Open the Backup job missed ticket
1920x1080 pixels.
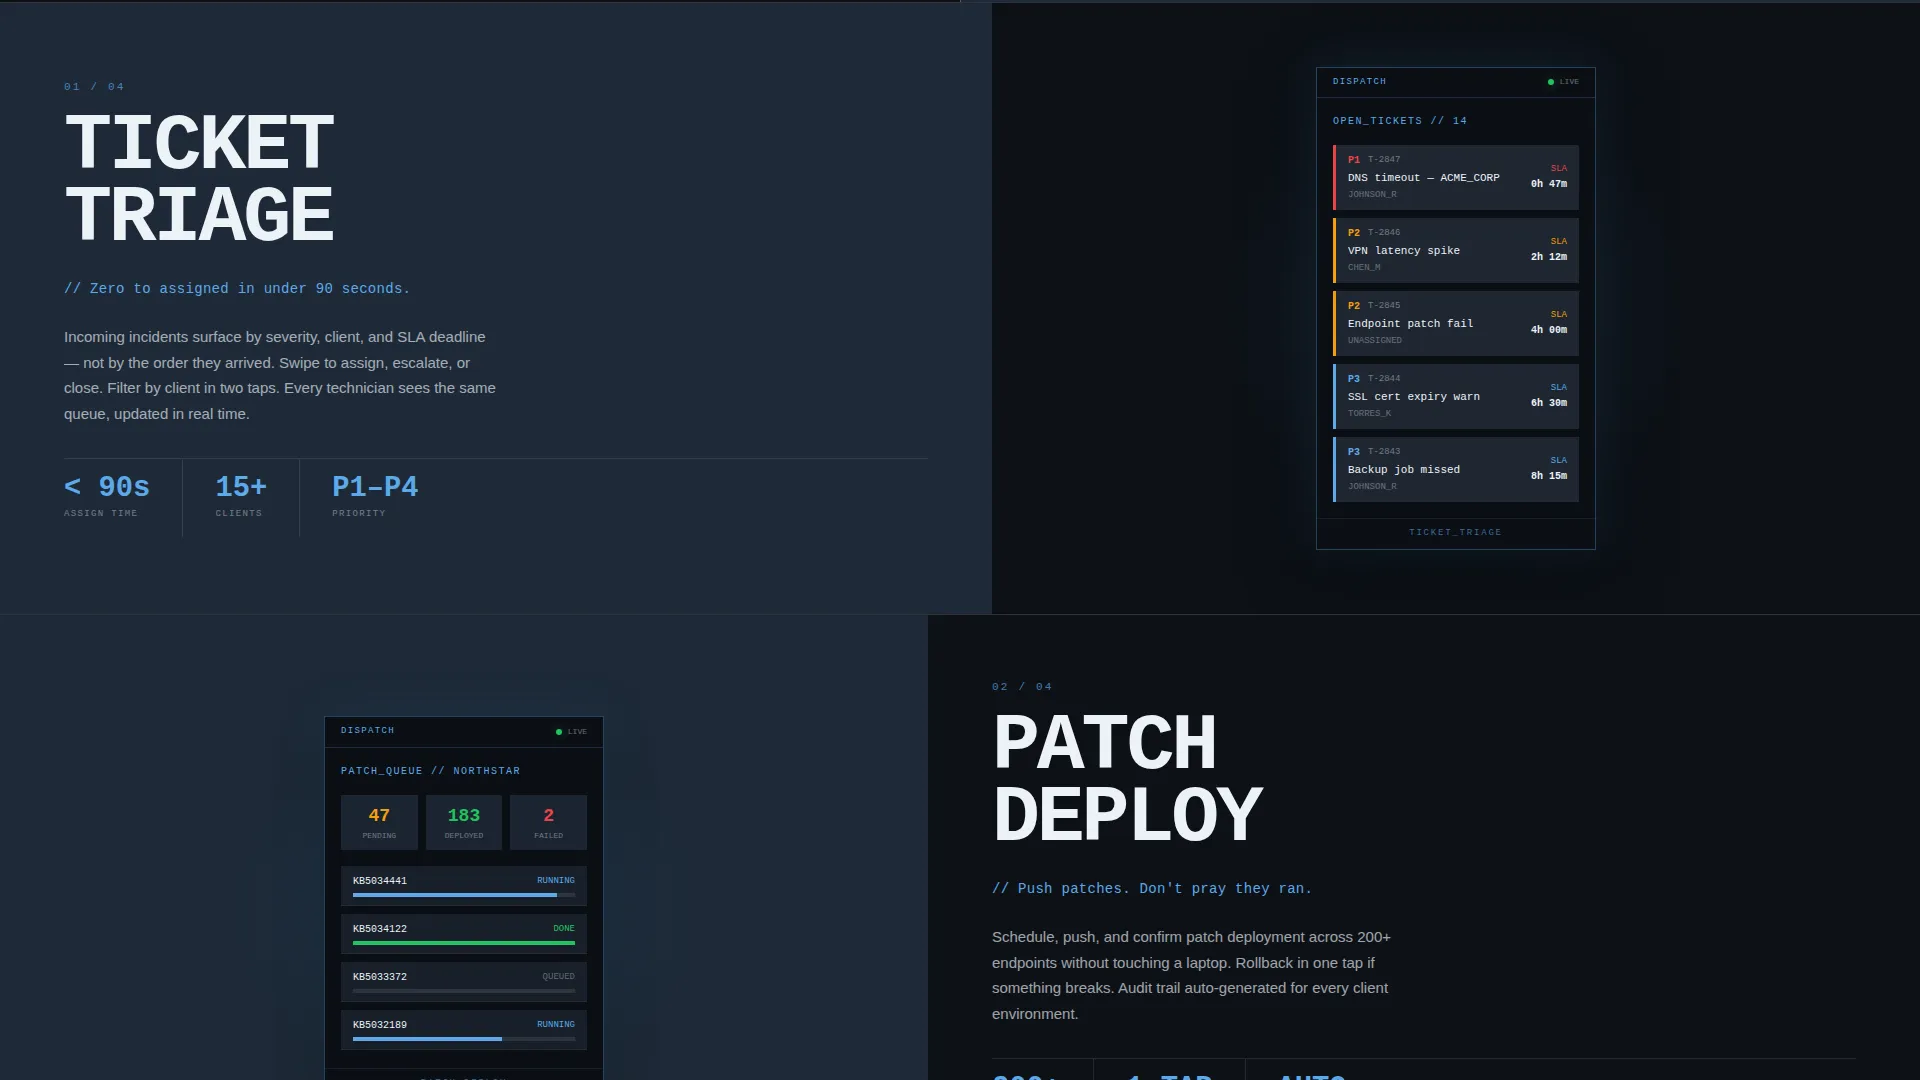point(1456,469)
